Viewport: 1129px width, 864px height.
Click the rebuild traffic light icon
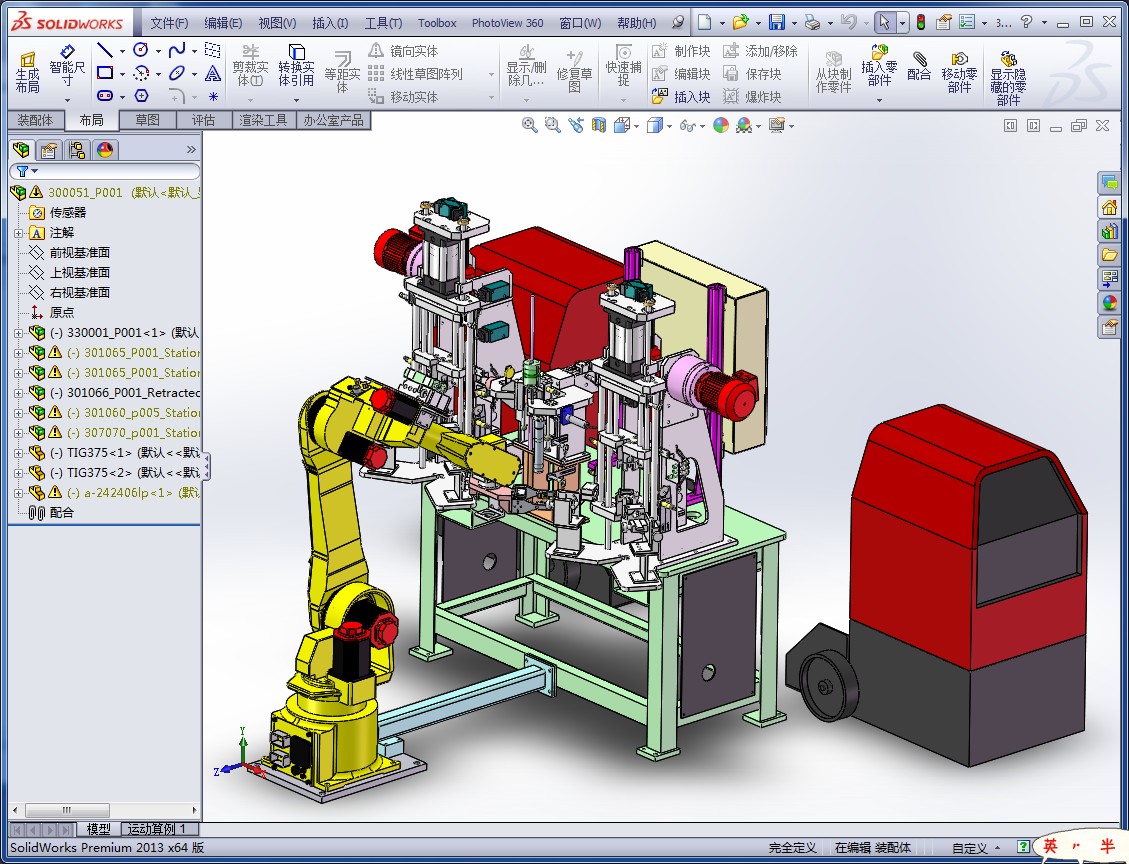point(920,22)
